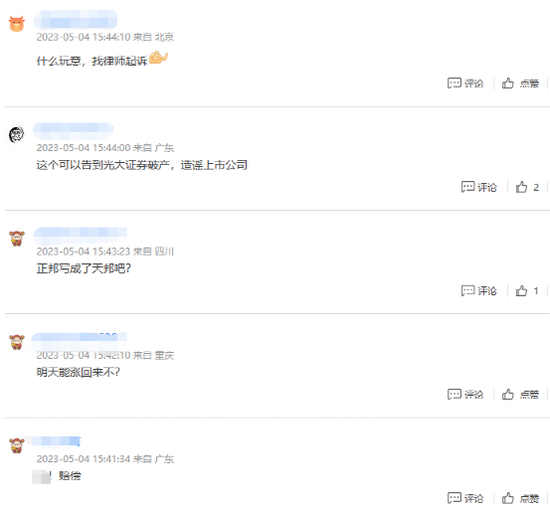Click the like count 2 label

point(536,187)
